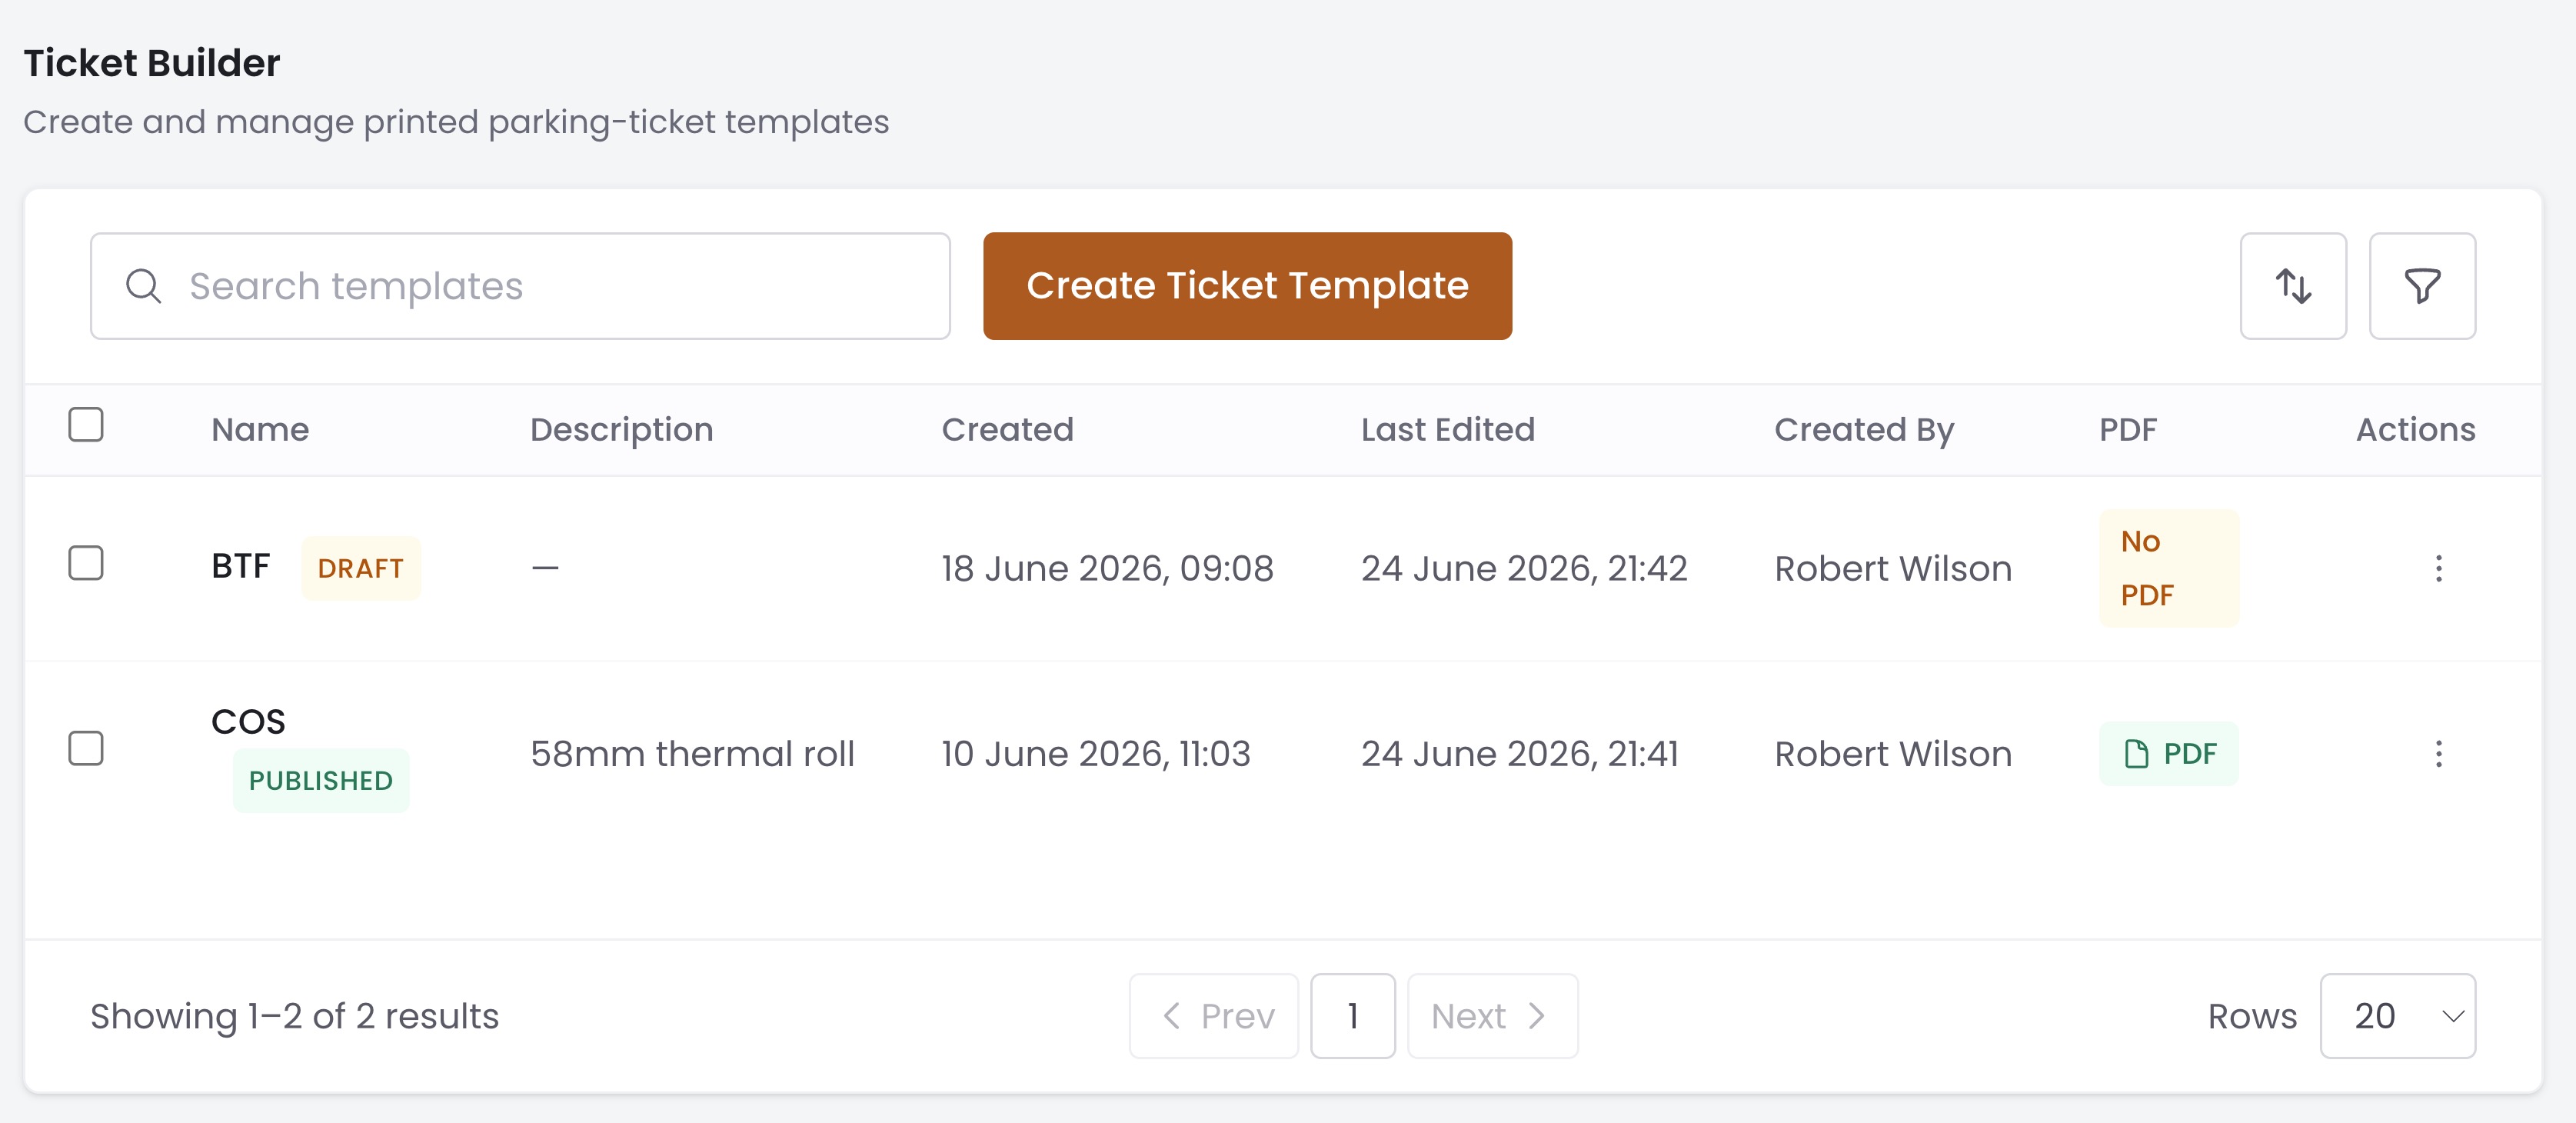Open the BTF template name
The height and width of the screenshot is (1123, 2576).
(x=240, y=566)
